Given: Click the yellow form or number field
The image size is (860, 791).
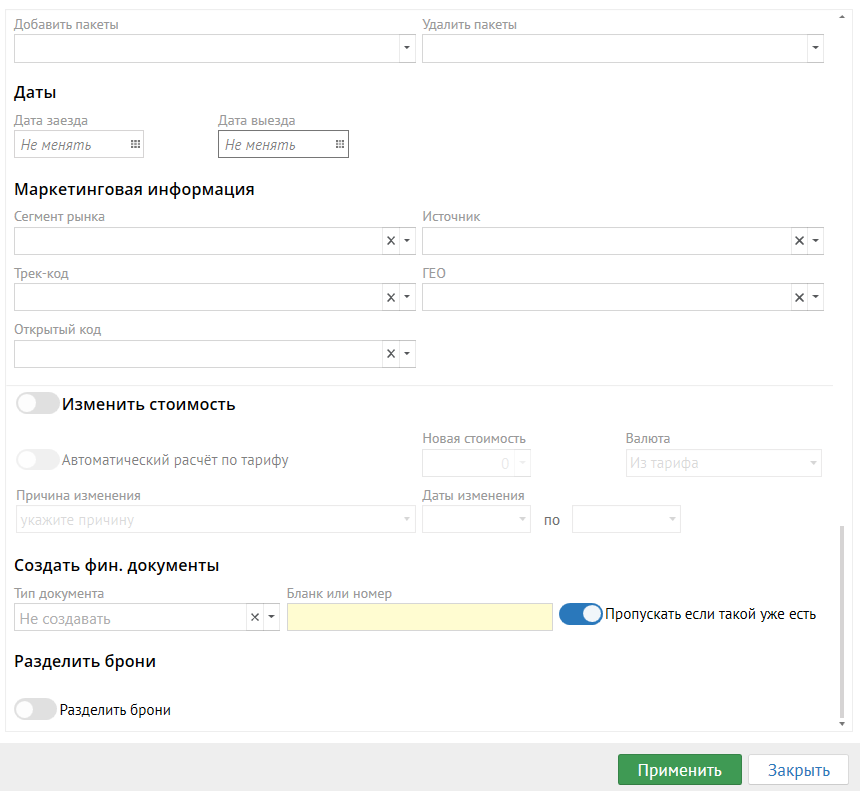Looking at the screenshot, I should pos(419,617).
